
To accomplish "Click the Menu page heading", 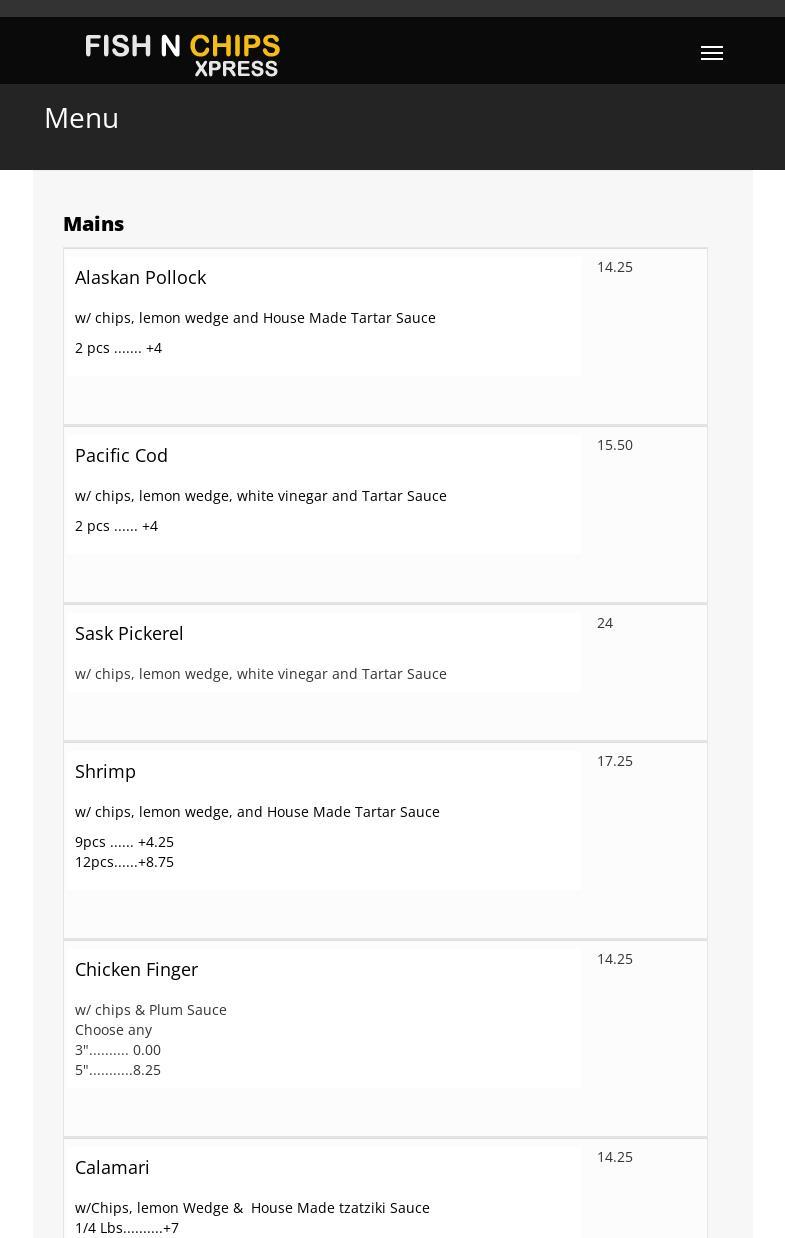I will (x=81, y=118).
